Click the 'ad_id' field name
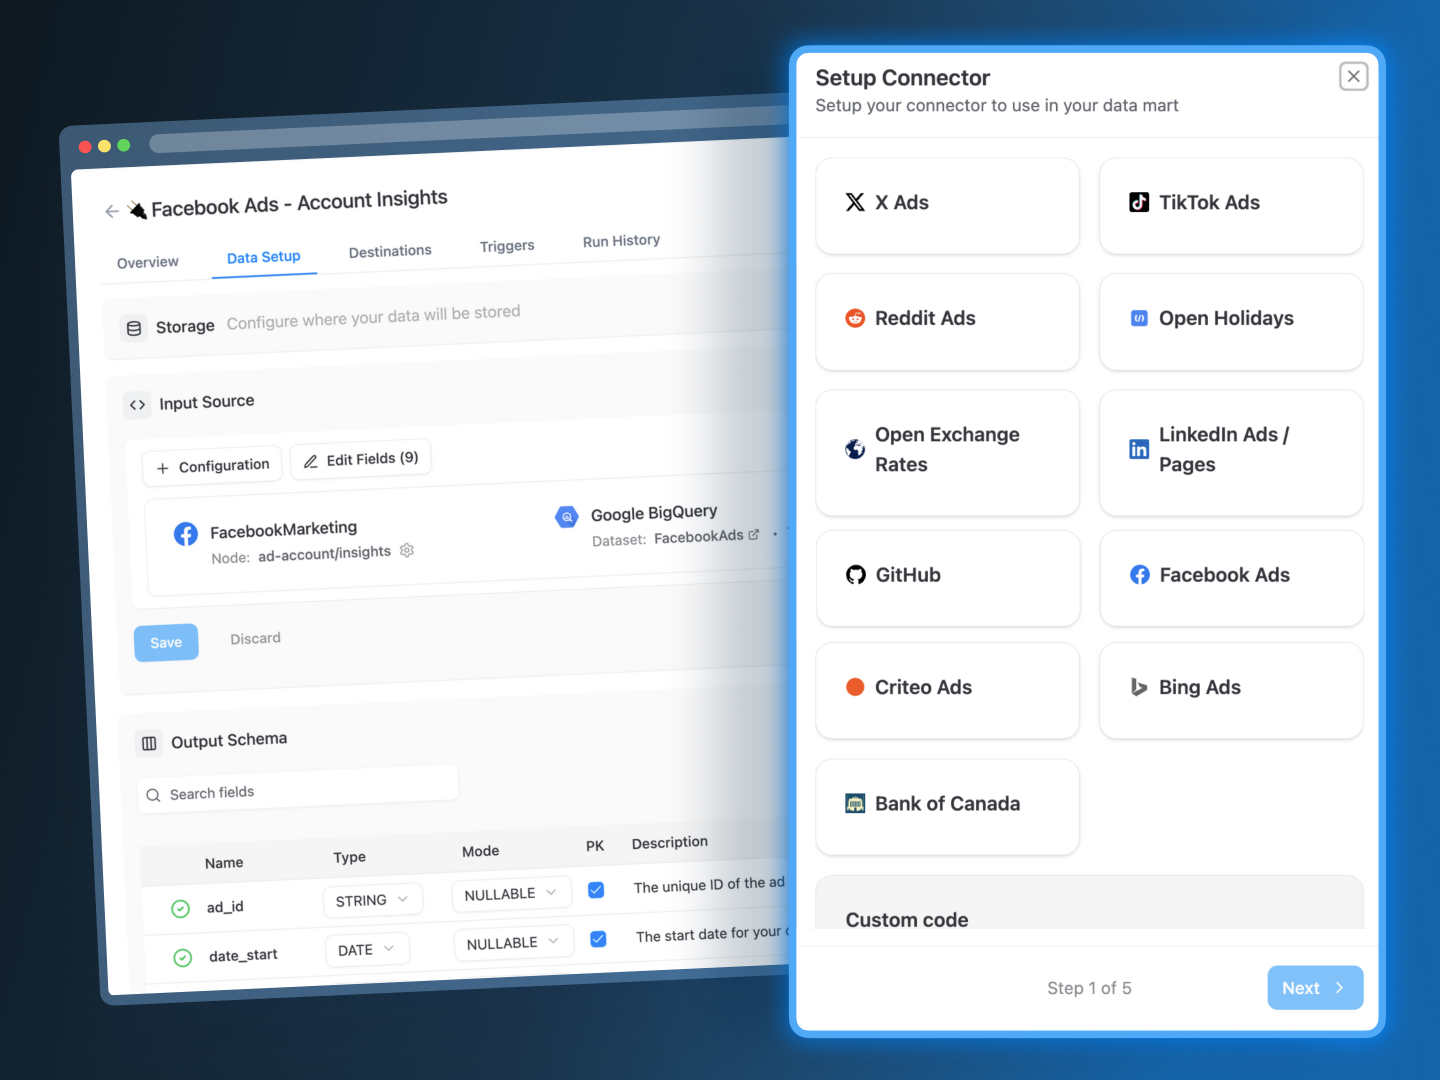The height and width of the screenshot is (1080, 1440). (225, 907)
